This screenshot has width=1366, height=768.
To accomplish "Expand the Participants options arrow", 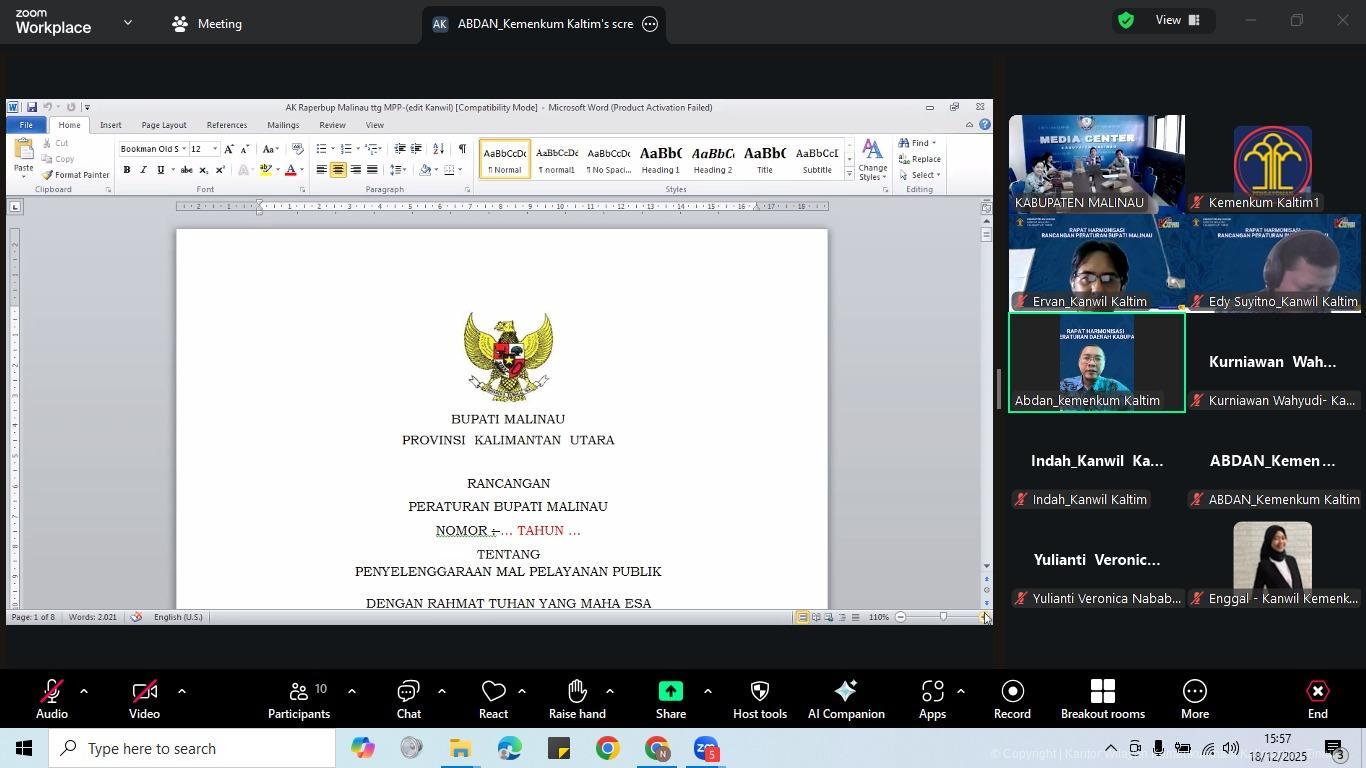I will tap(351, 691).
